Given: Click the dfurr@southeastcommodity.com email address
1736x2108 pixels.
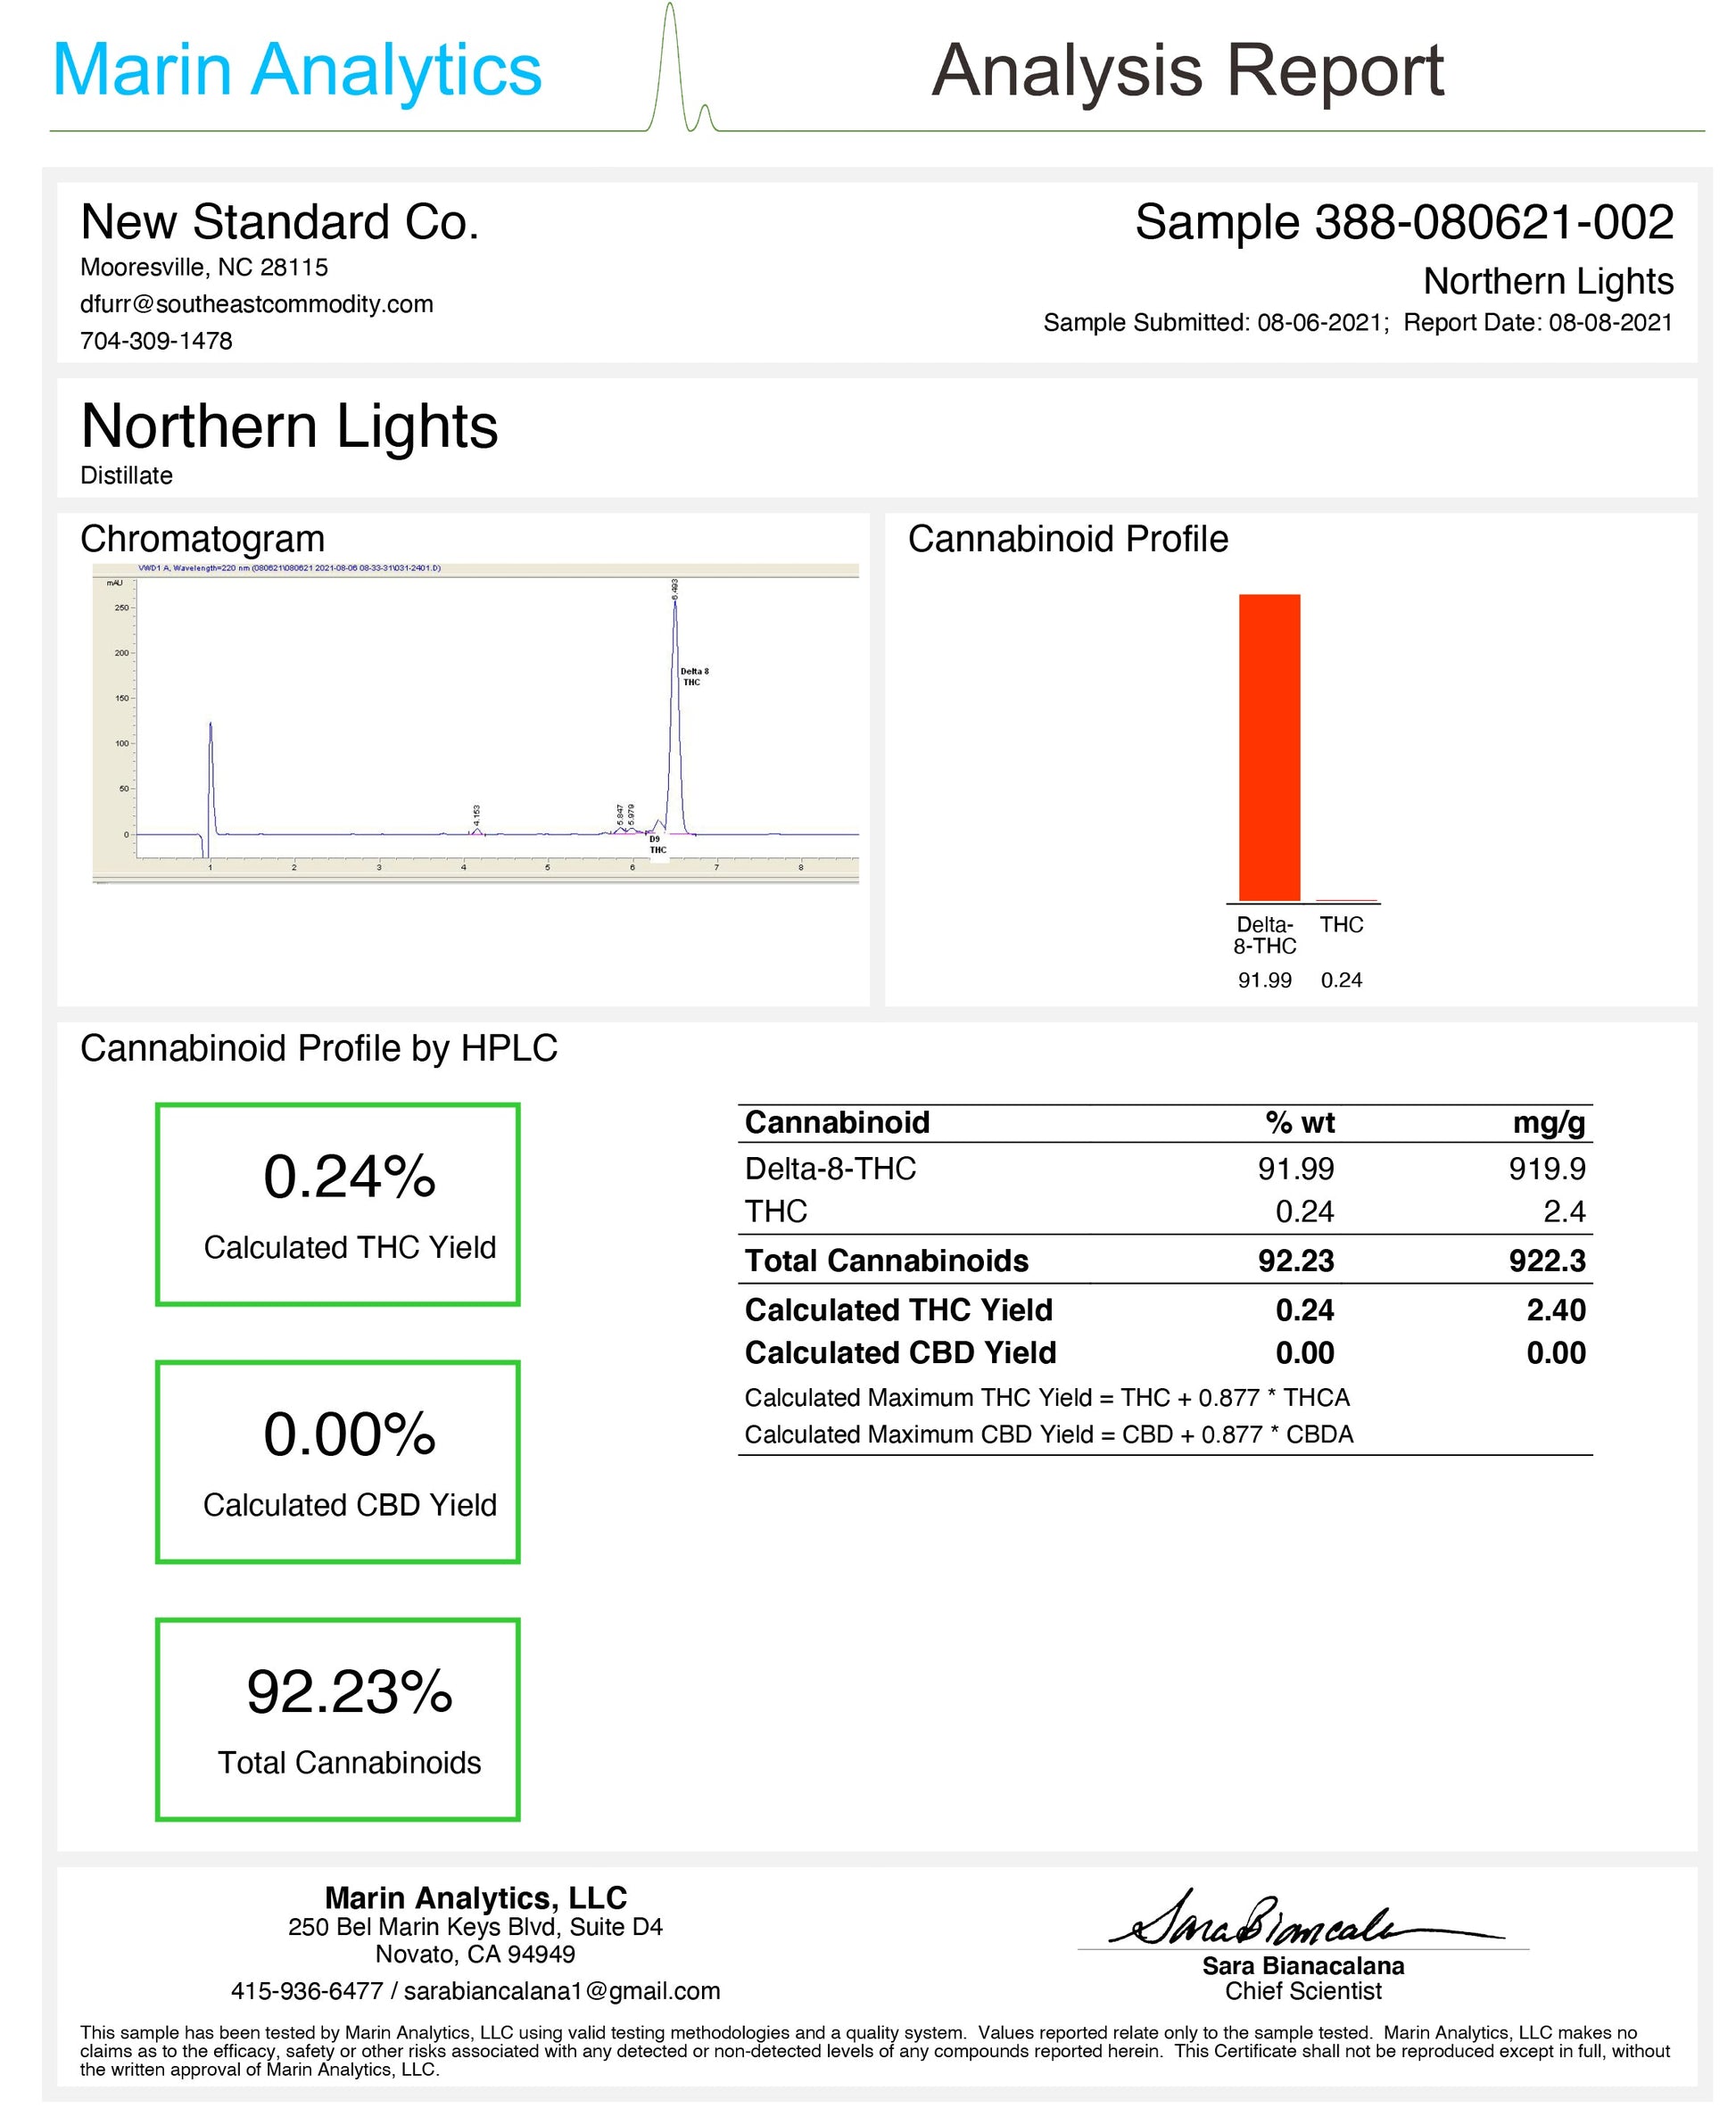Looking at the screenshot, I should (256, 304).
